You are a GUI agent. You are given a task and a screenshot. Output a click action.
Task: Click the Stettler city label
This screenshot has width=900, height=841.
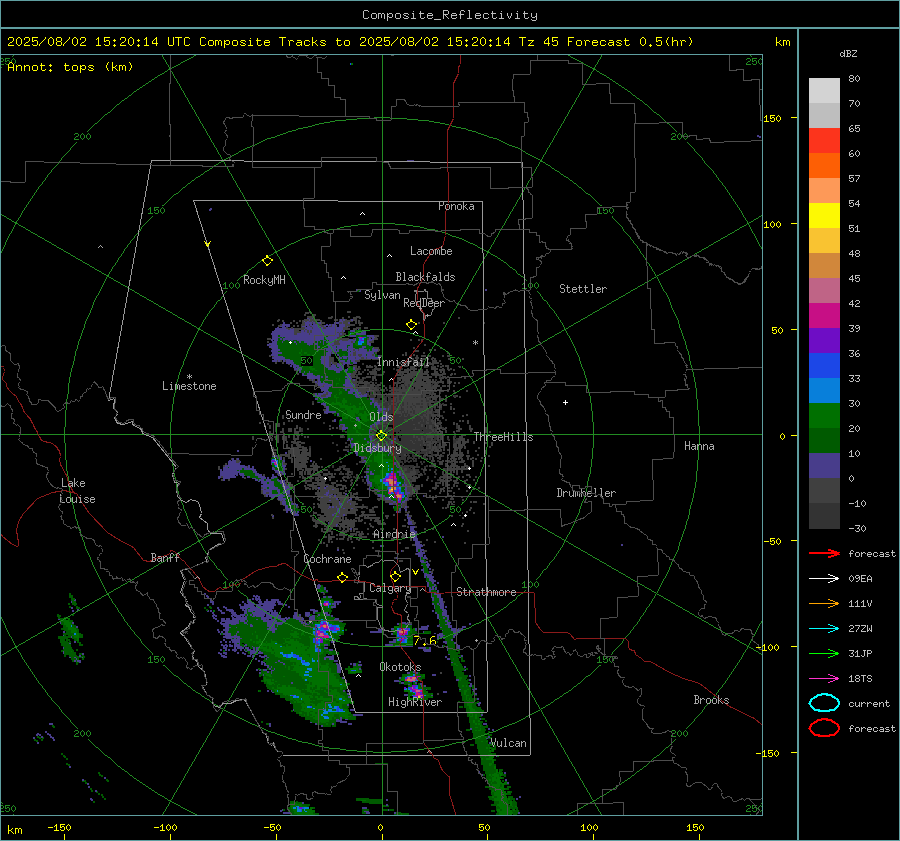point(583,289)
